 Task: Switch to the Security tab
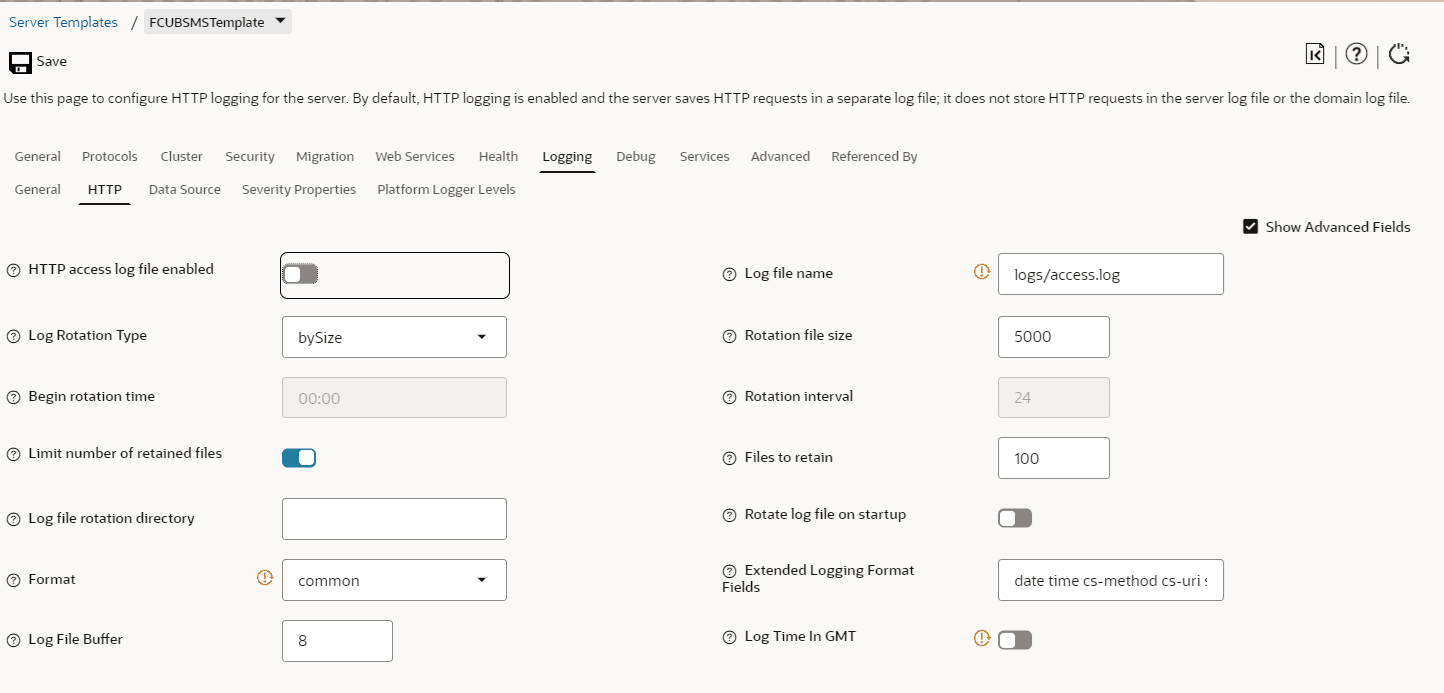click(x=250, y=157)
